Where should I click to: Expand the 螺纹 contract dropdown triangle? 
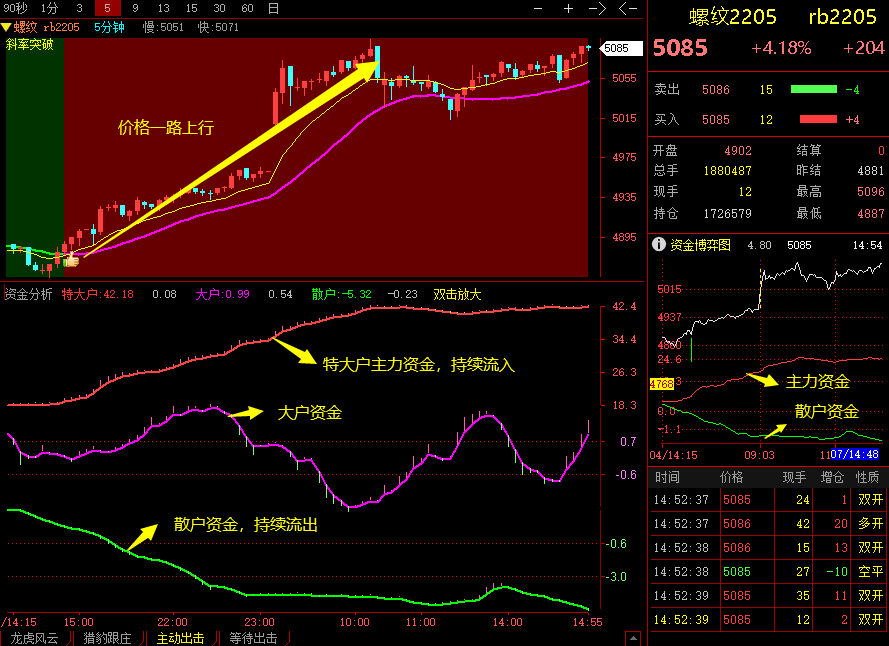(x=6, y=27)
